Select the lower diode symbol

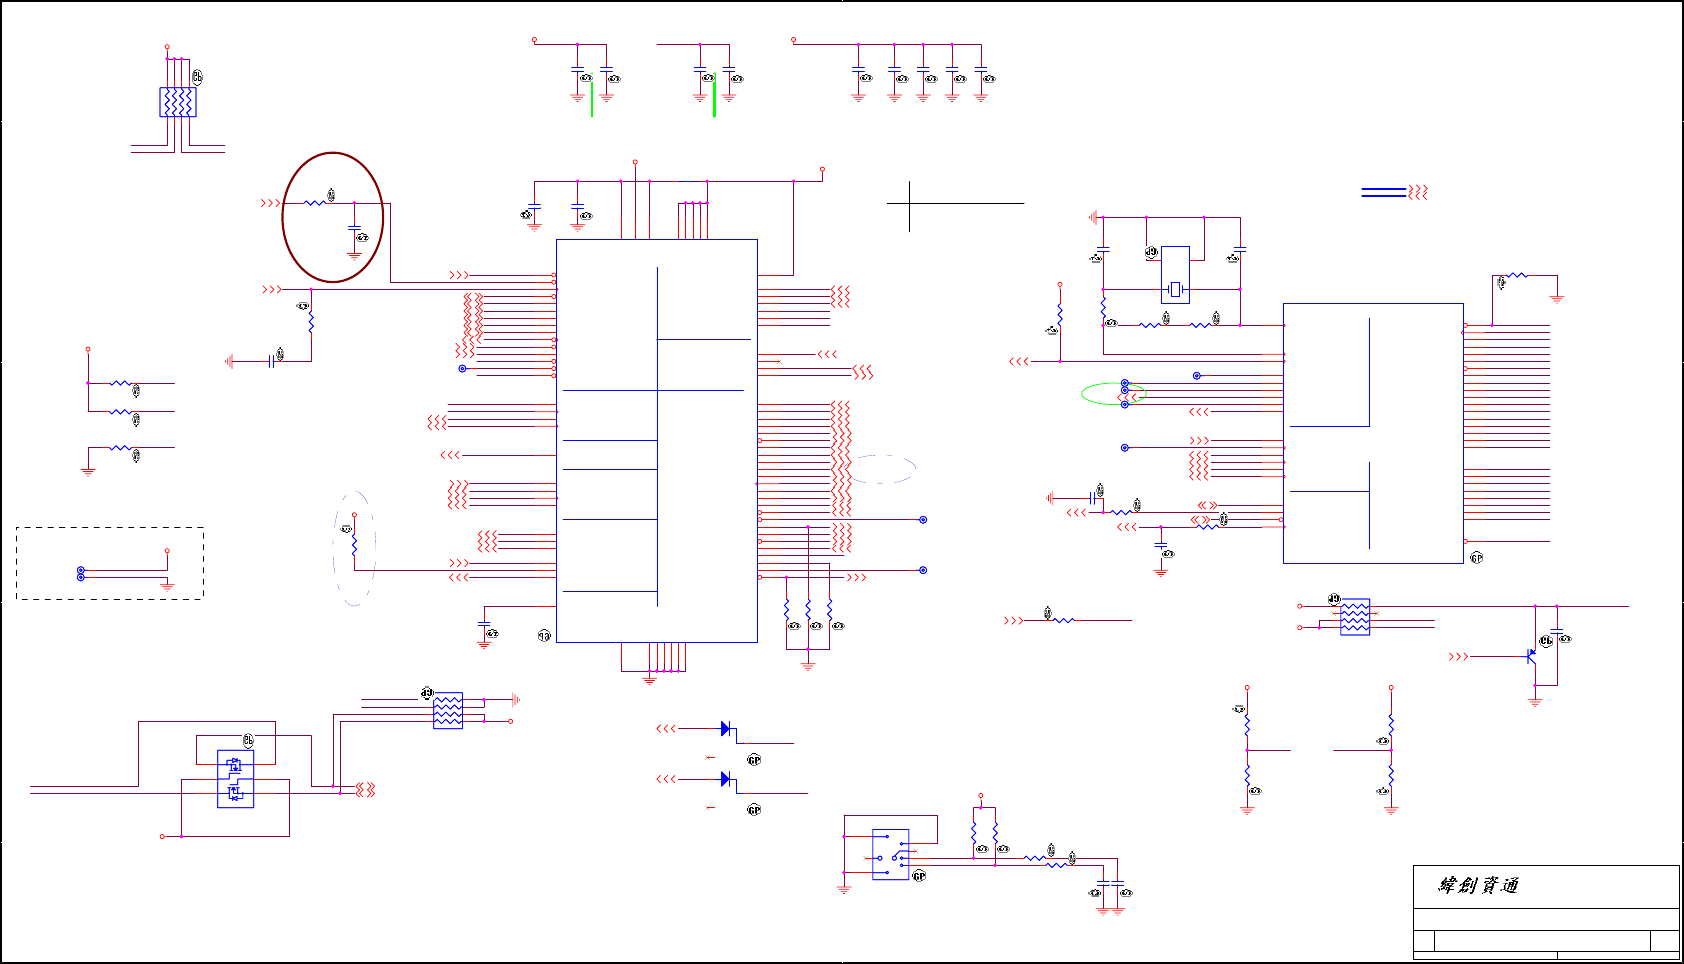(x=726, y=779)
